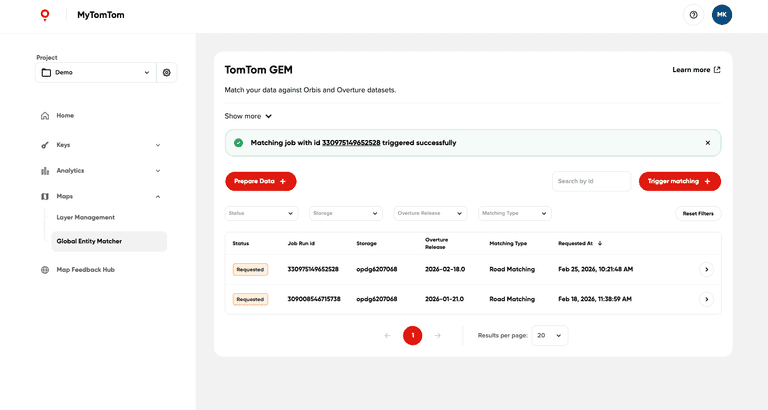Open the Demo project dropdown

(96, 72)
